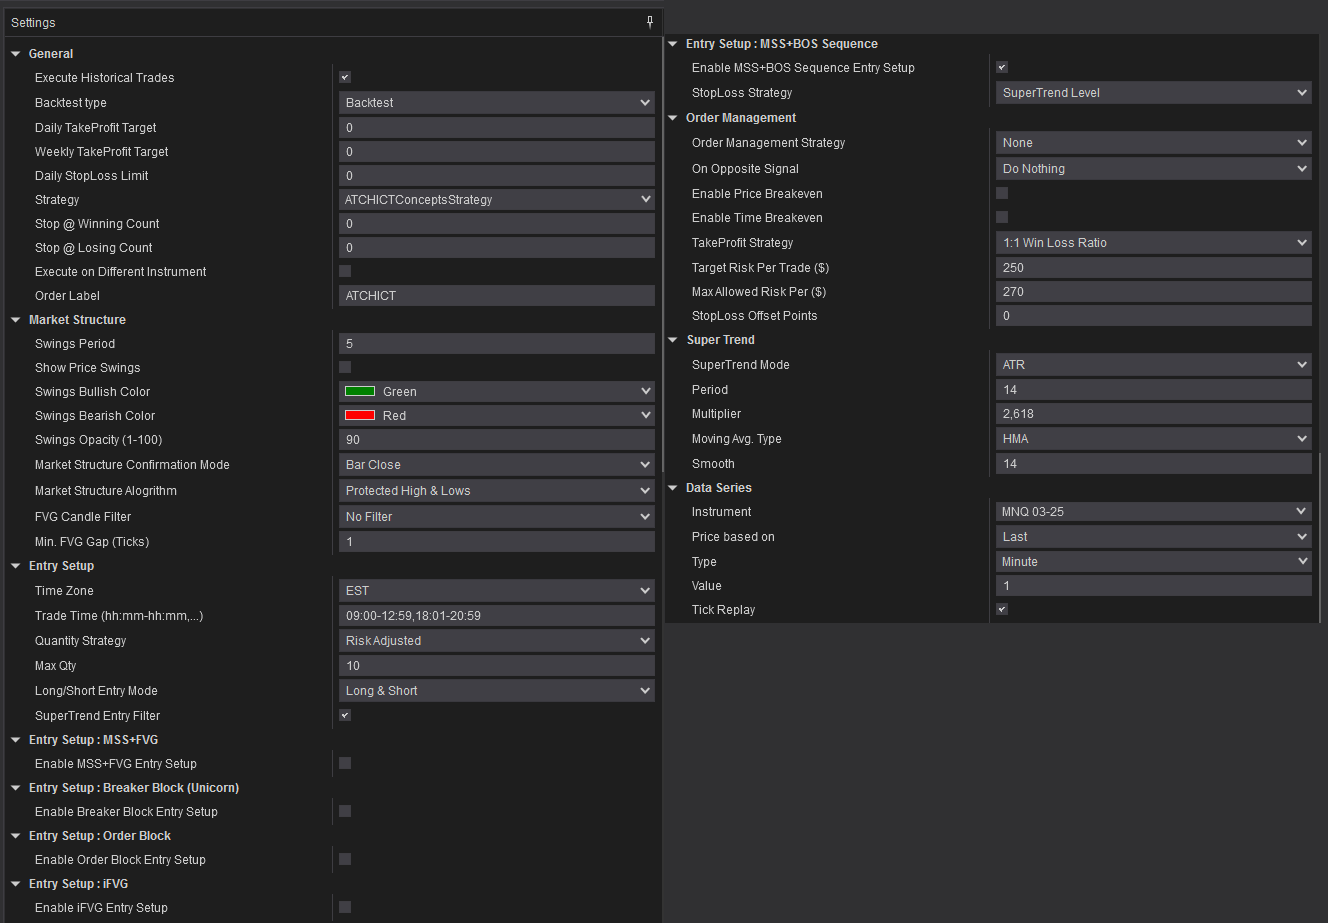
Task: Open SuperTrend Mode ATR dropdown
Action: (x=1154, y=365)
